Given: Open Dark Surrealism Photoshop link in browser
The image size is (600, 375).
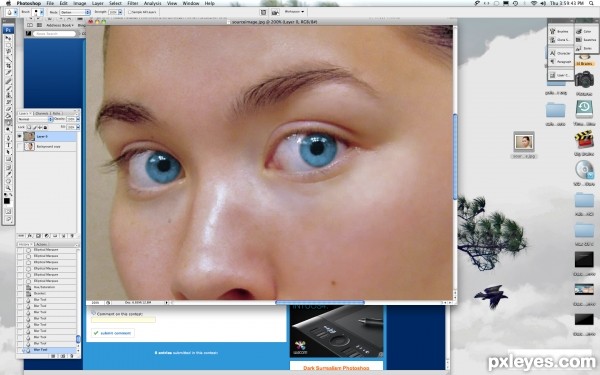Looking at the screenshot, I should point(336,368).
